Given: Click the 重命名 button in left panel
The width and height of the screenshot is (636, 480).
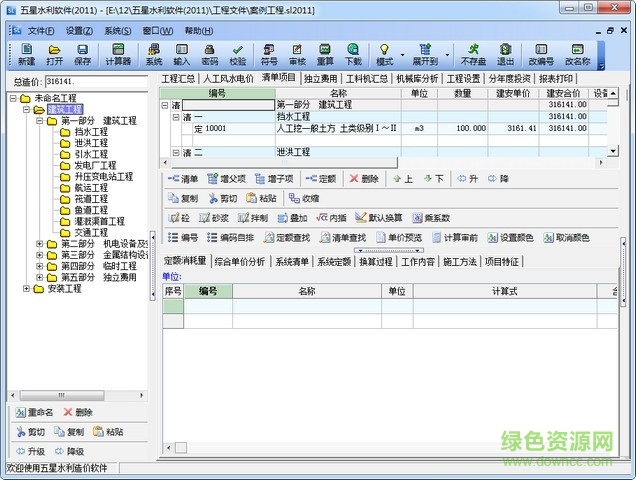Looking at the screenshot, I should pos(34,412).
